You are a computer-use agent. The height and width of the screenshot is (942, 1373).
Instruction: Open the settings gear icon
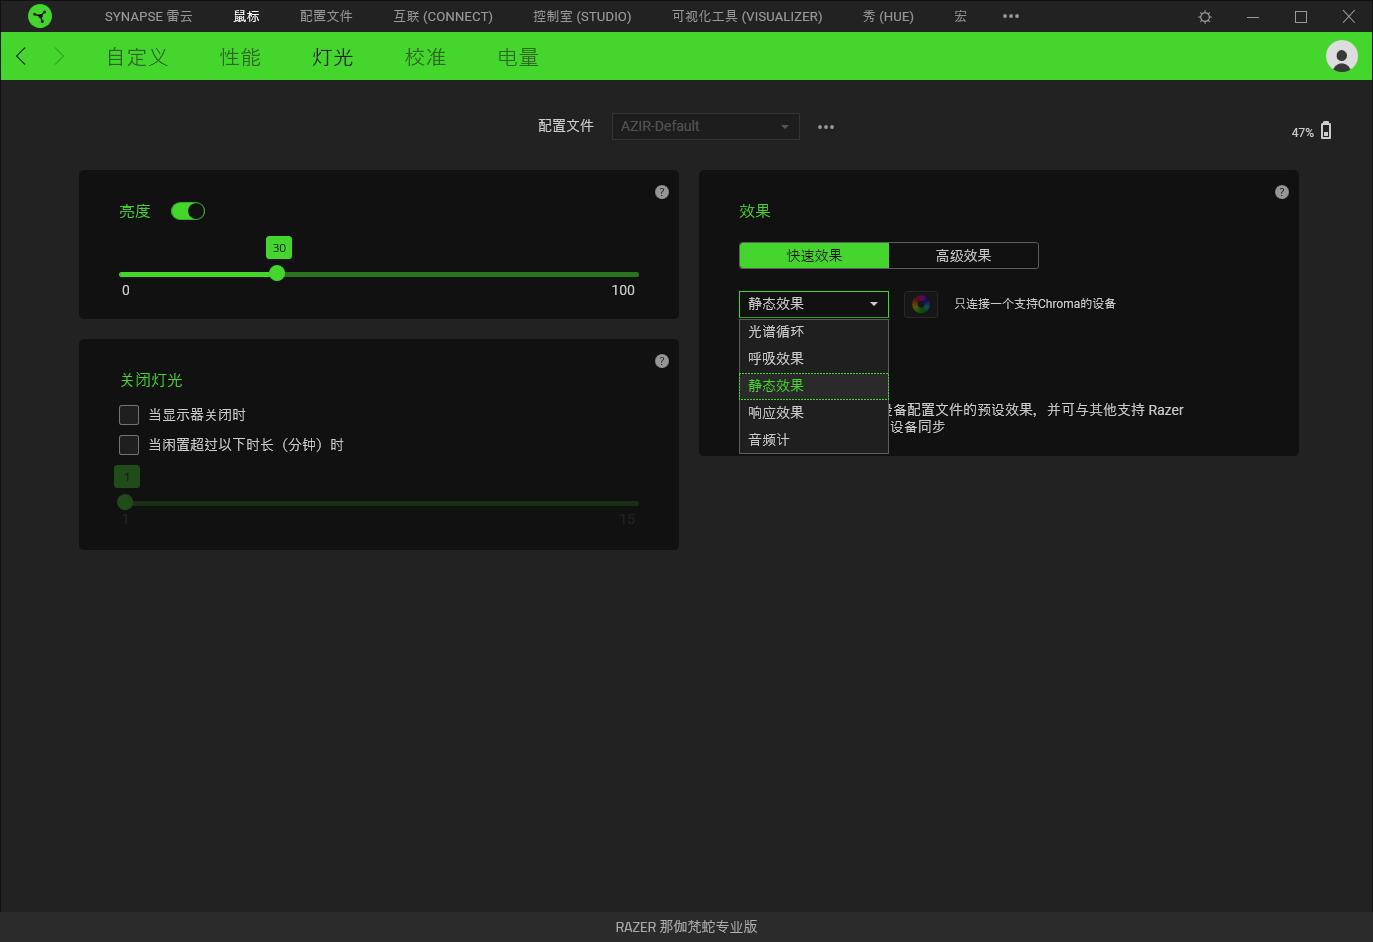[x=1205, y=17]
